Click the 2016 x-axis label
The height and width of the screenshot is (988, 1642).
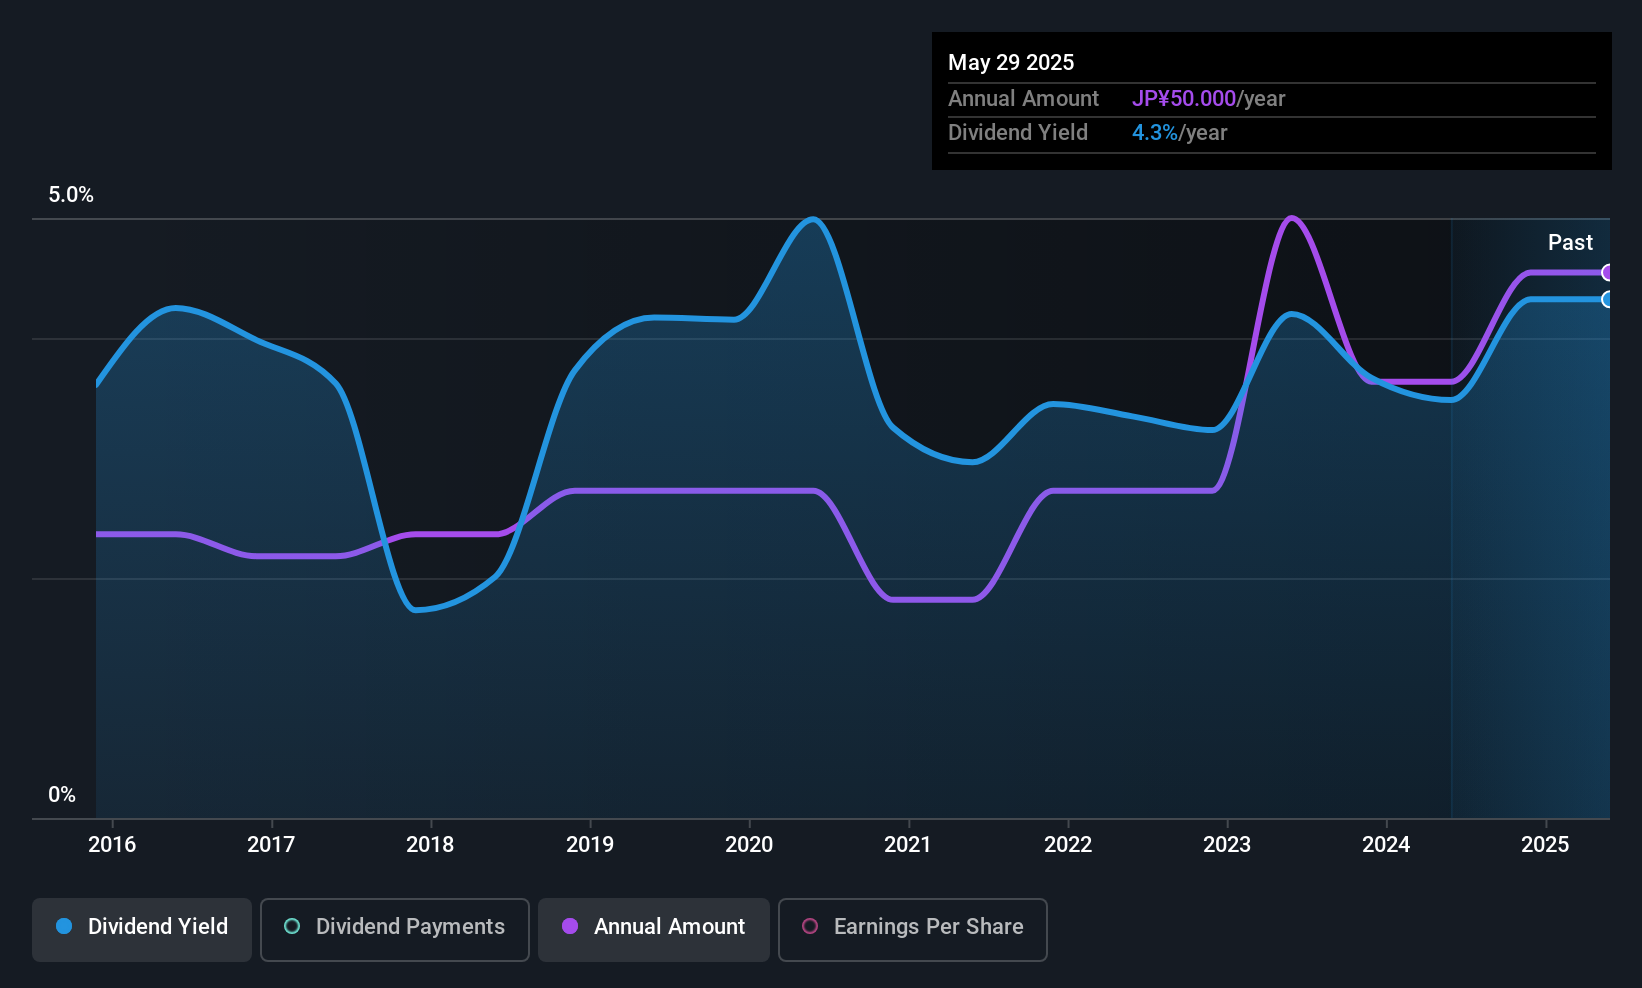(112, 845)
